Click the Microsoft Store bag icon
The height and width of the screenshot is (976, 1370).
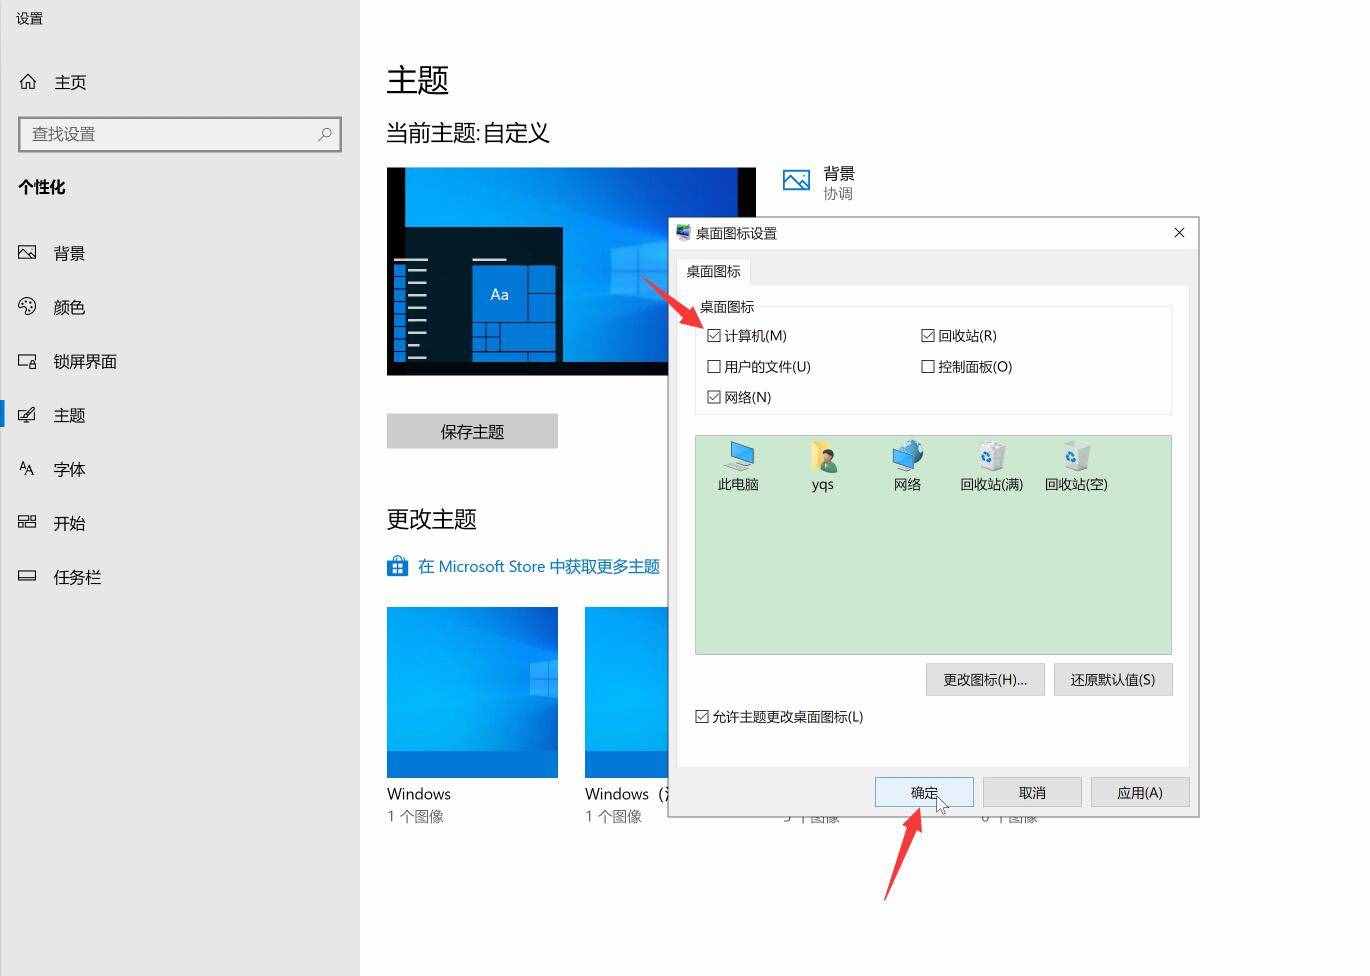coord(397,566)
